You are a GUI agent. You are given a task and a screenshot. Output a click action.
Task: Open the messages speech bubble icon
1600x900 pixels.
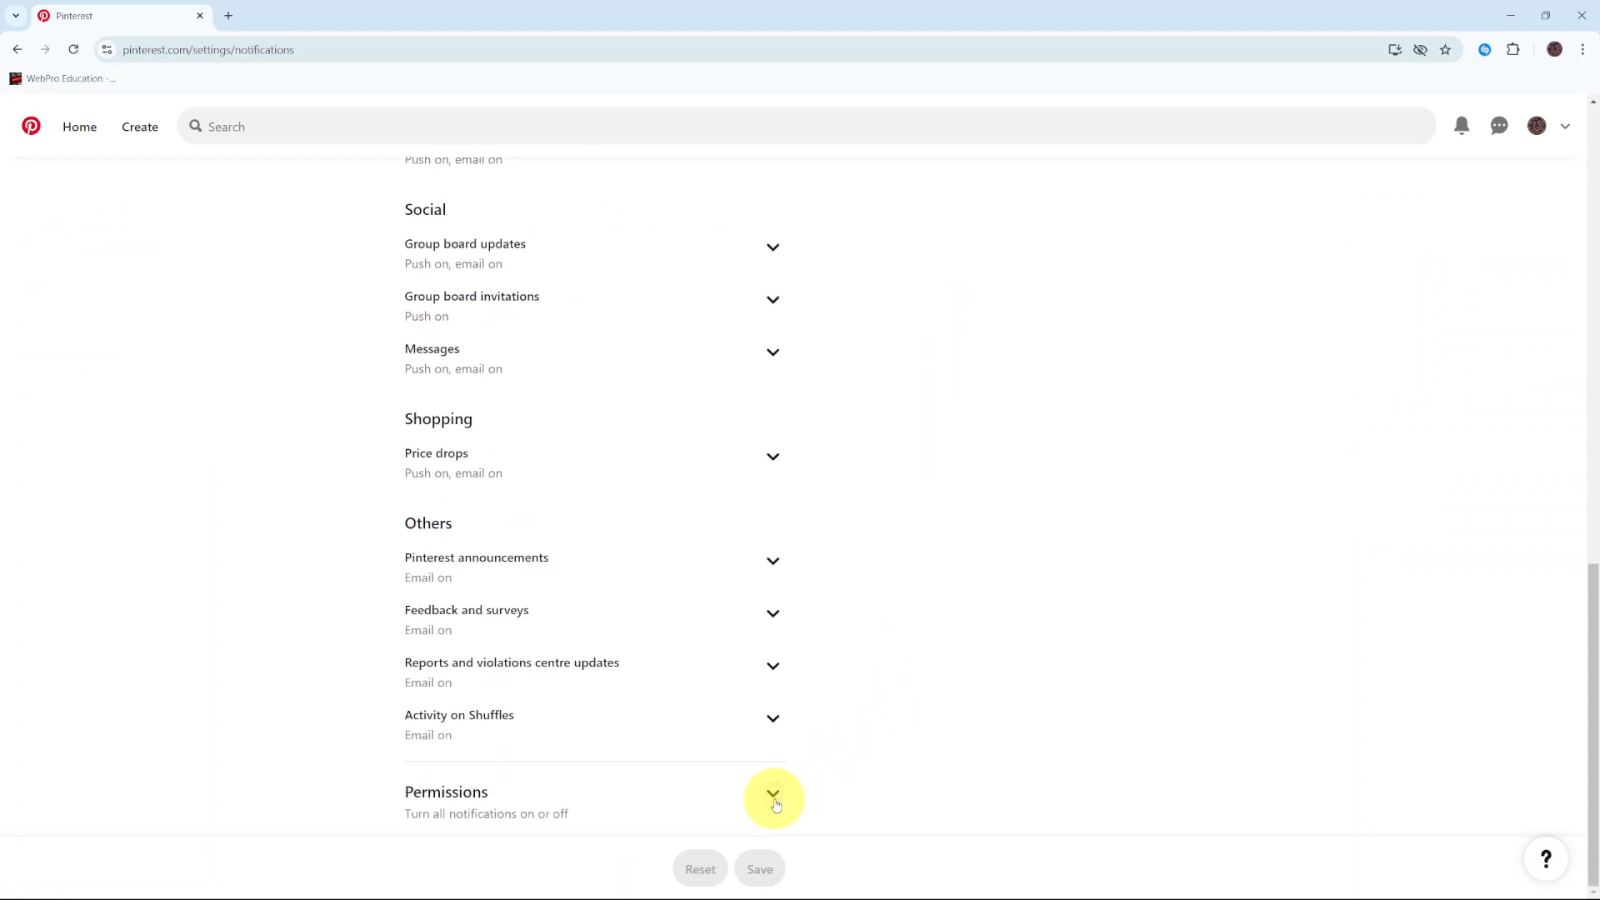(1499, 126)
